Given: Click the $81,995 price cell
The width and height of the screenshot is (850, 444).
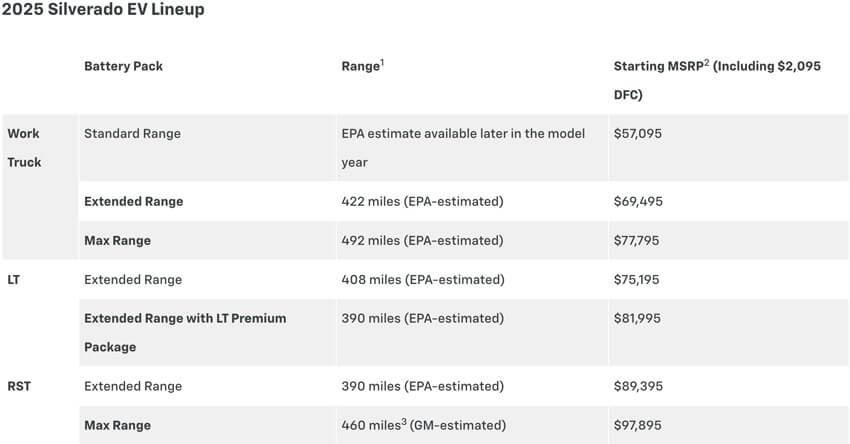Looking at the screenshot, I should pyautogui.click(x=637, y=318).
